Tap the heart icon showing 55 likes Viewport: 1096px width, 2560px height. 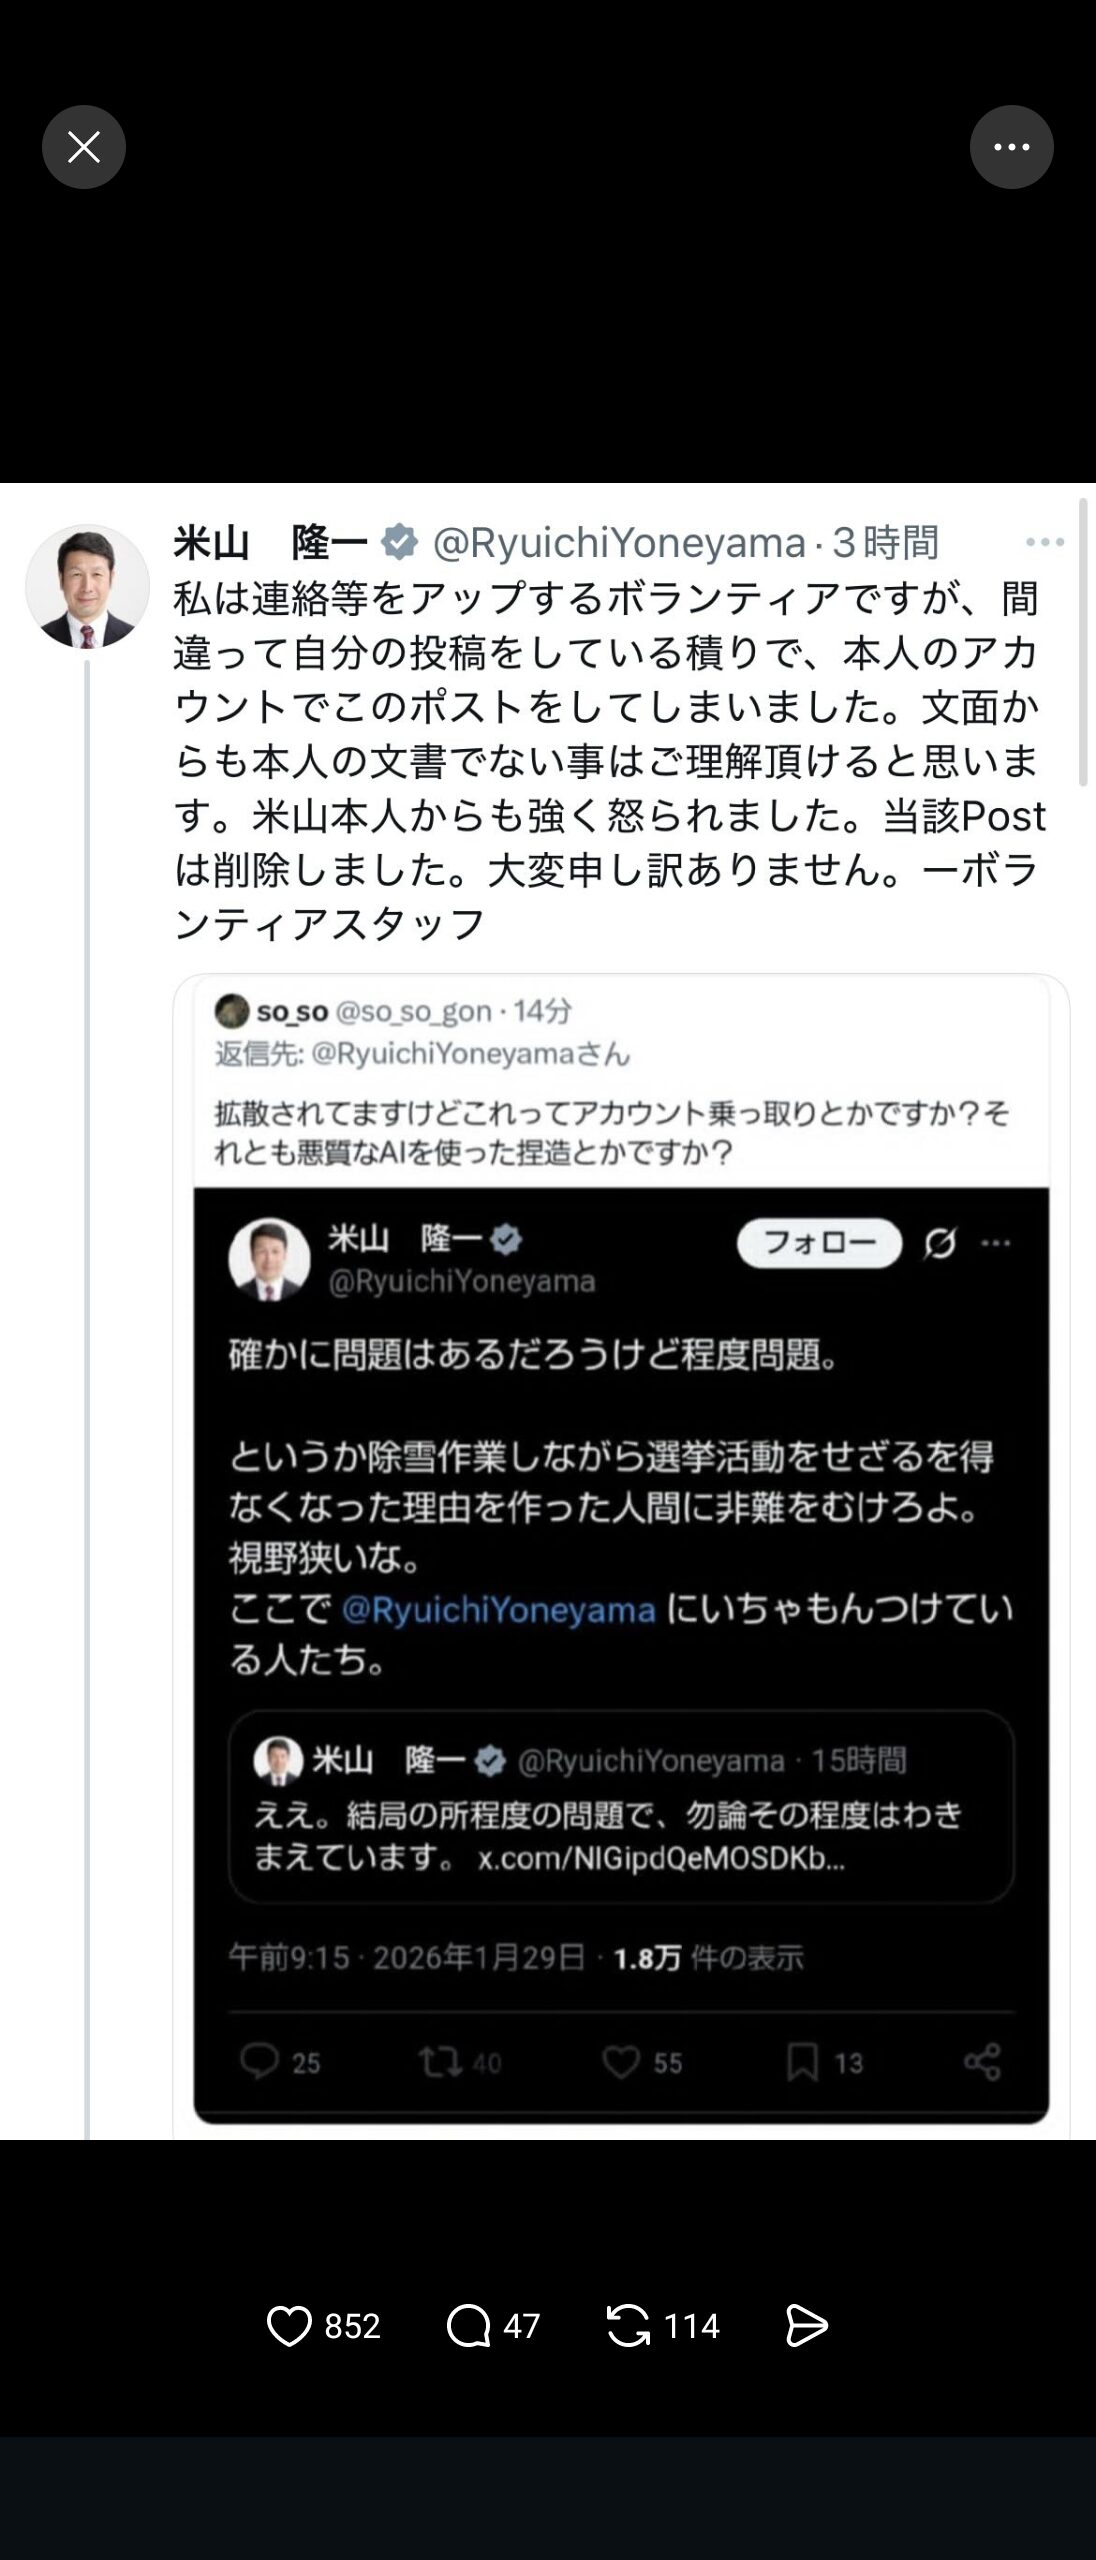click(621, 2063)
